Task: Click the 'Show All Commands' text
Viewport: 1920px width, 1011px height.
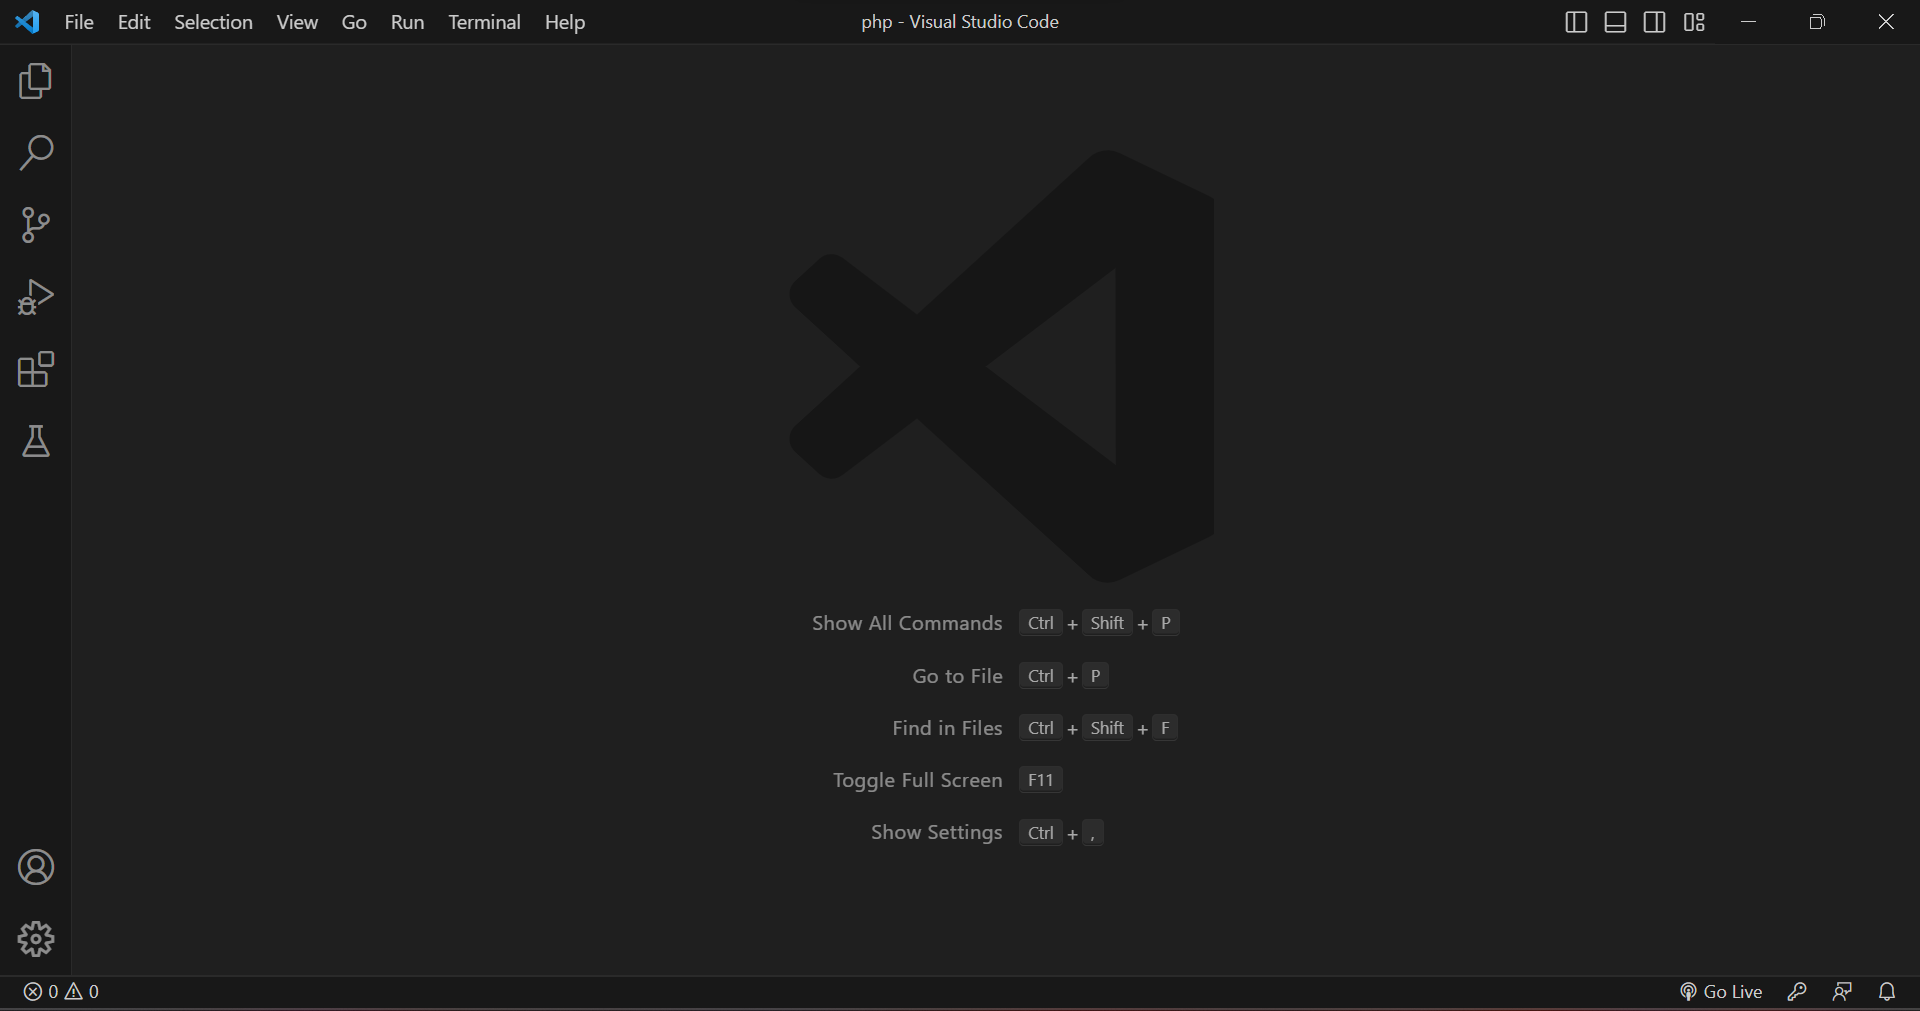Action: point(907,623)
